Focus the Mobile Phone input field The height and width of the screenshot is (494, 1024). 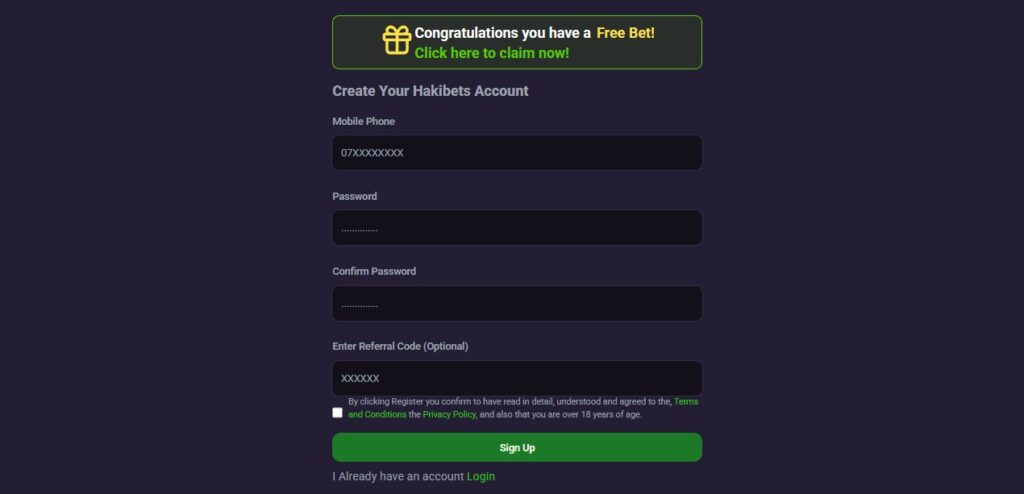[x=517, y=153]
